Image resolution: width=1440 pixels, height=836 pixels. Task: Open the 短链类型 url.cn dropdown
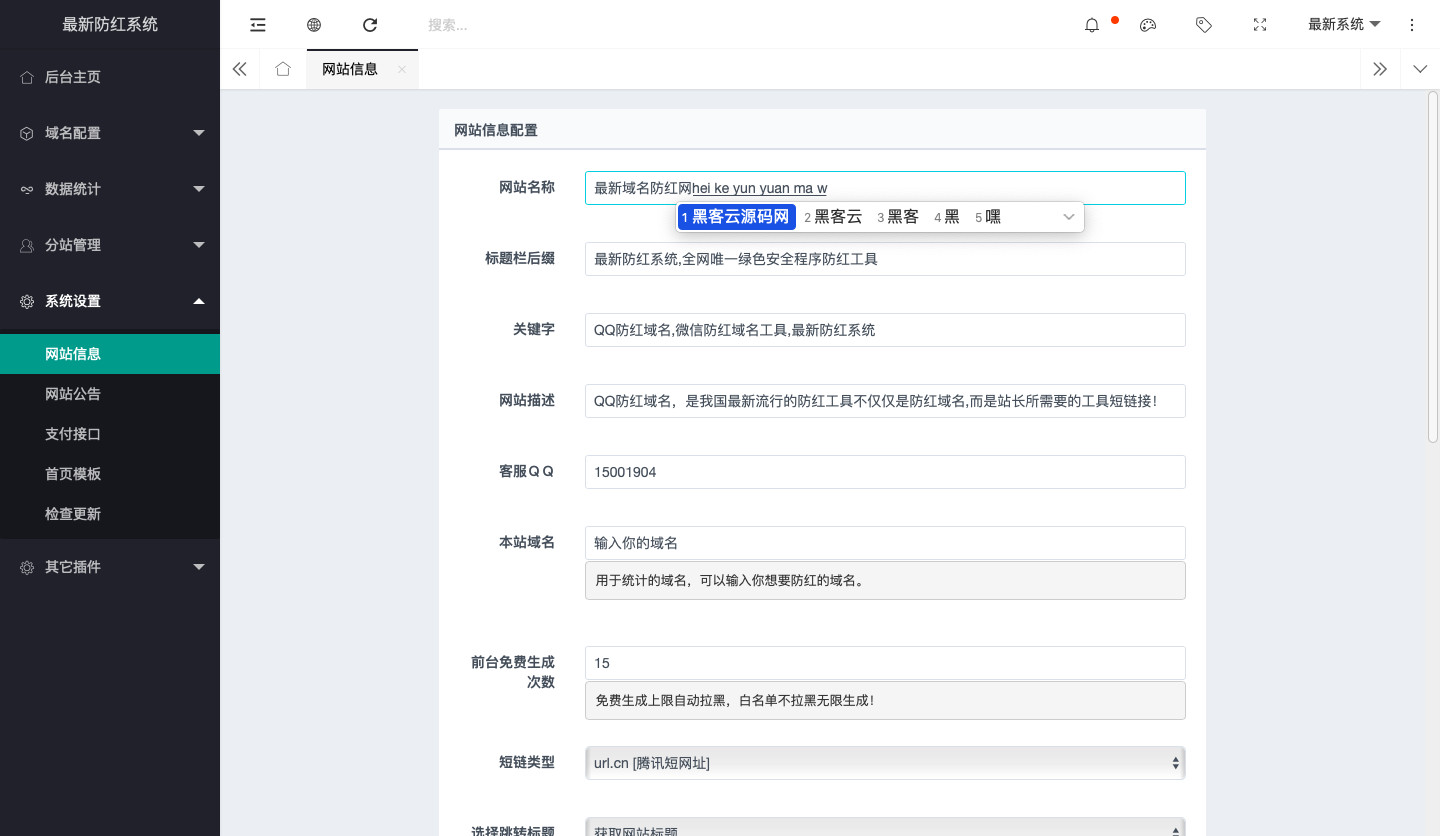(885, 763)
